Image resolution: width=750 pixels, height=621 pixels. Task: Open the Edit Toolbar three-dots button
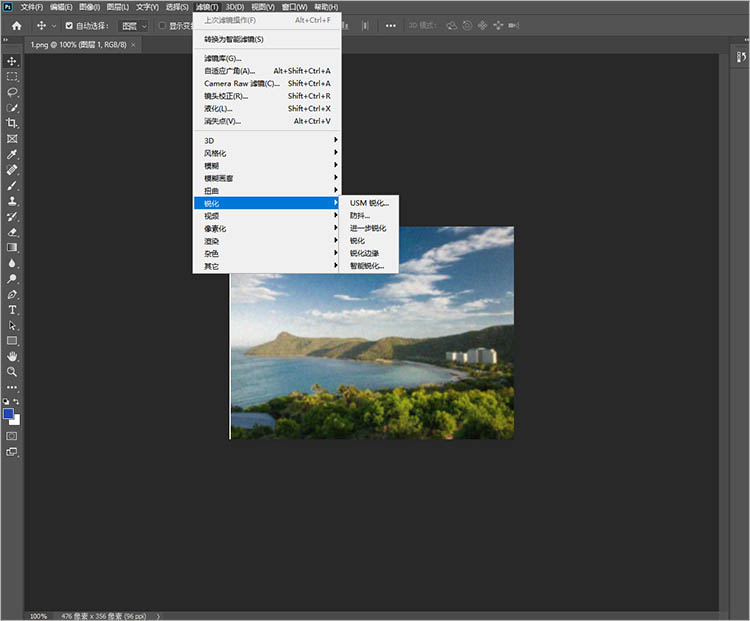12,387
